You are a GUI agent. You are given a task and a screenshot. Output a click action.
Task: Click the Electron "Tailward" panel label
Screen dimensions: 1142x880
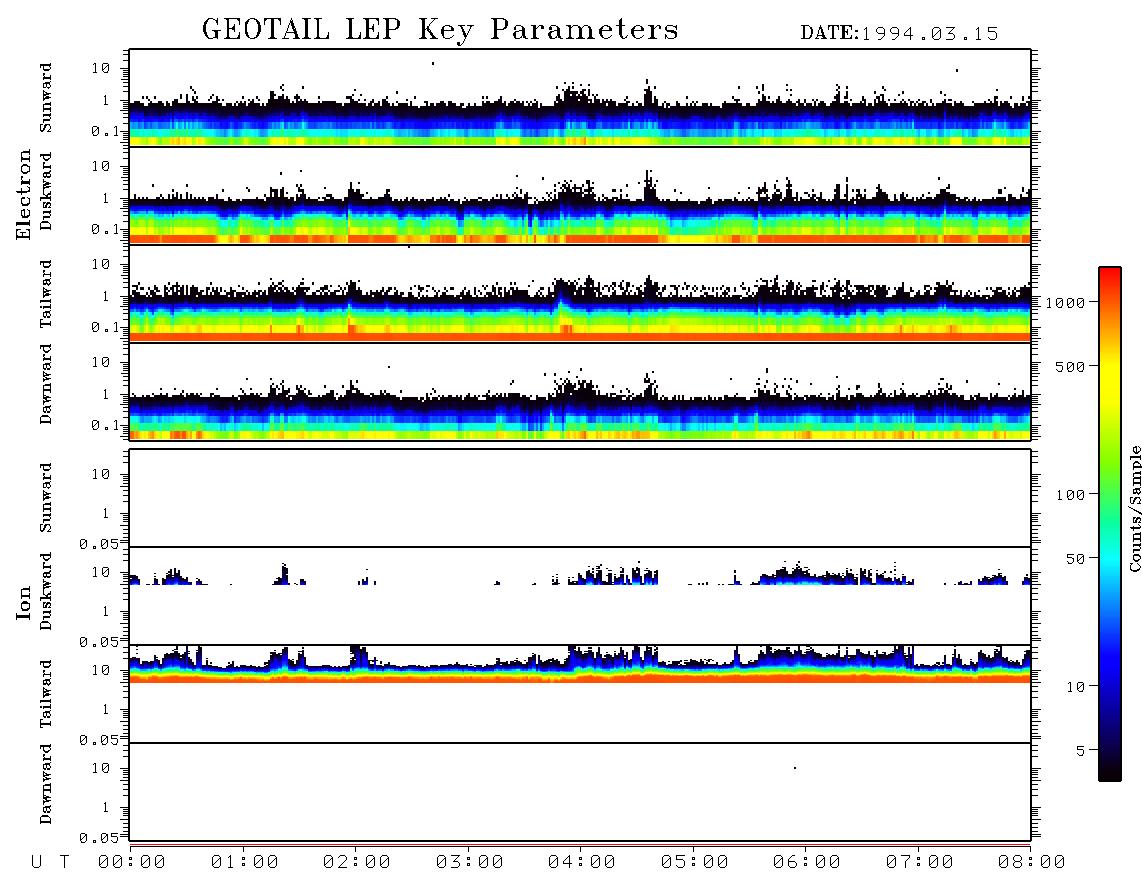(46, 294)
